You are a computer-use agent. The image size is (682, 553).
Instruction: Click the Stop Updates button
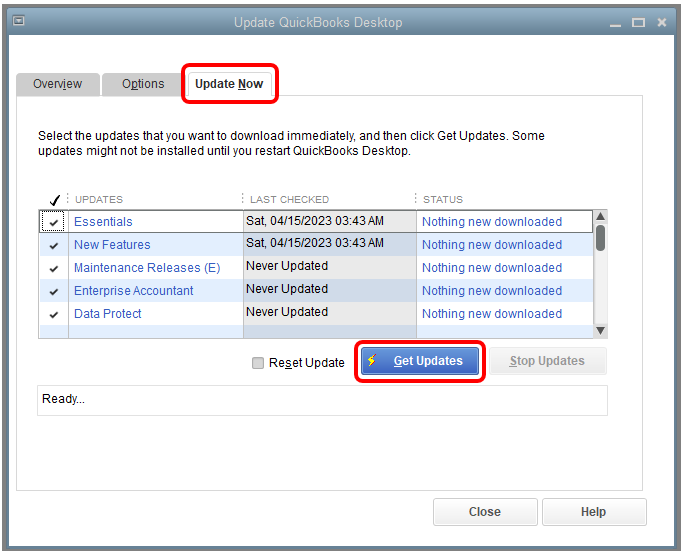click(x=547, y=361)
